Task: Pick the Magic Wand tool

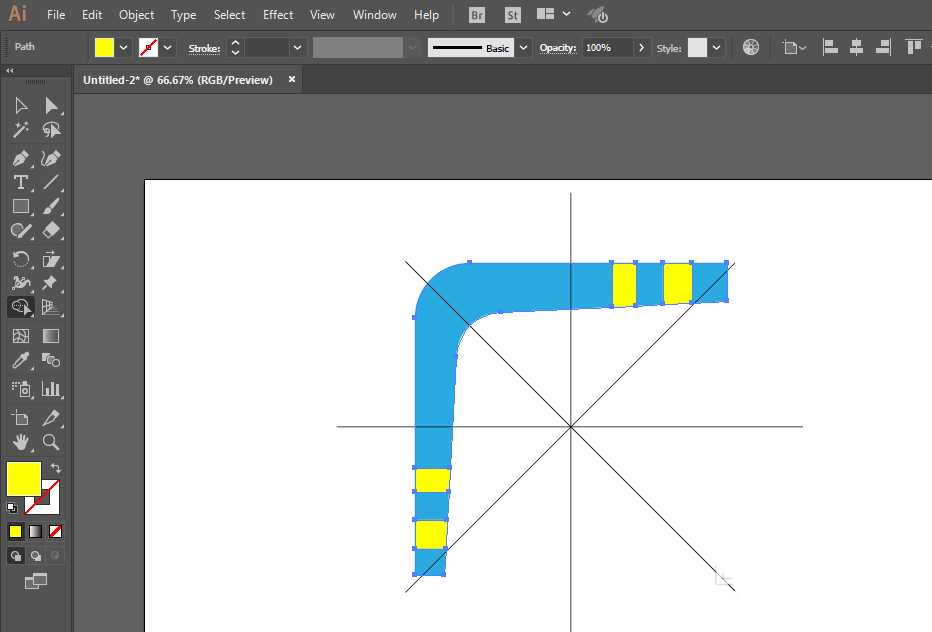Action: 20,130
